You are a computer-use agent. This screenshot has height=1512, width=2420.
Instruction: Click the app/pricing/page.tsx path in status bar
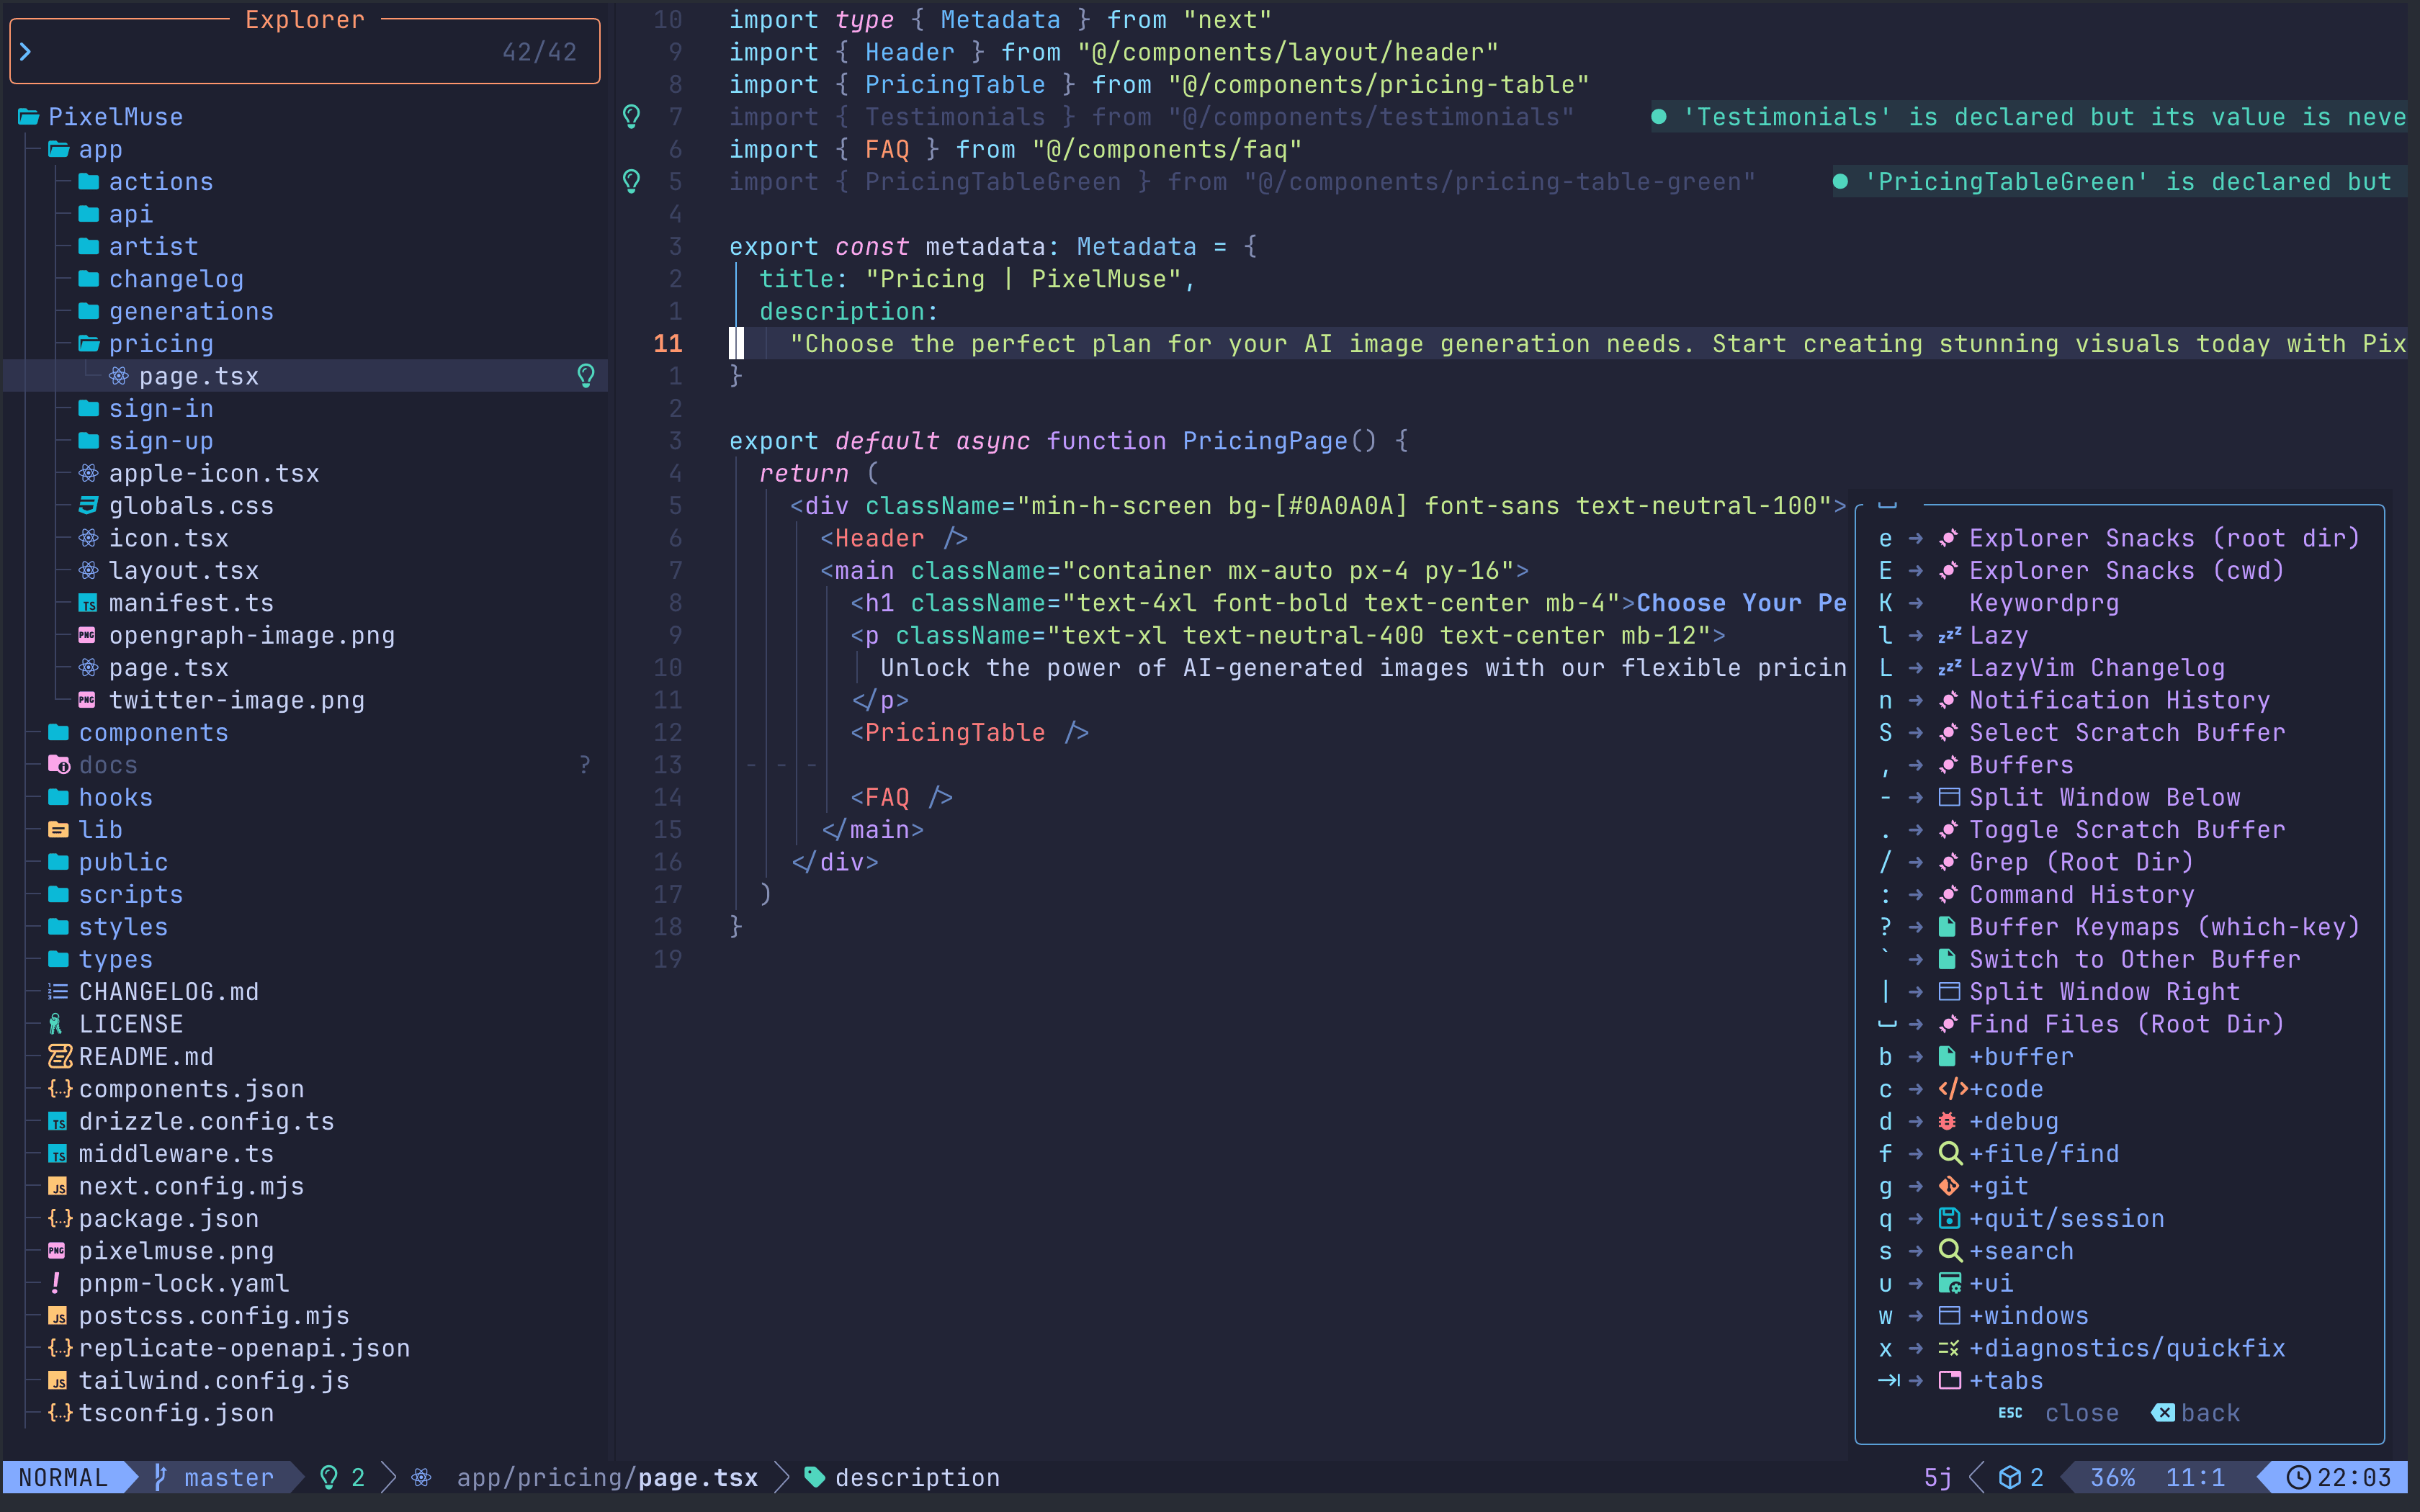click(607, 1477)
